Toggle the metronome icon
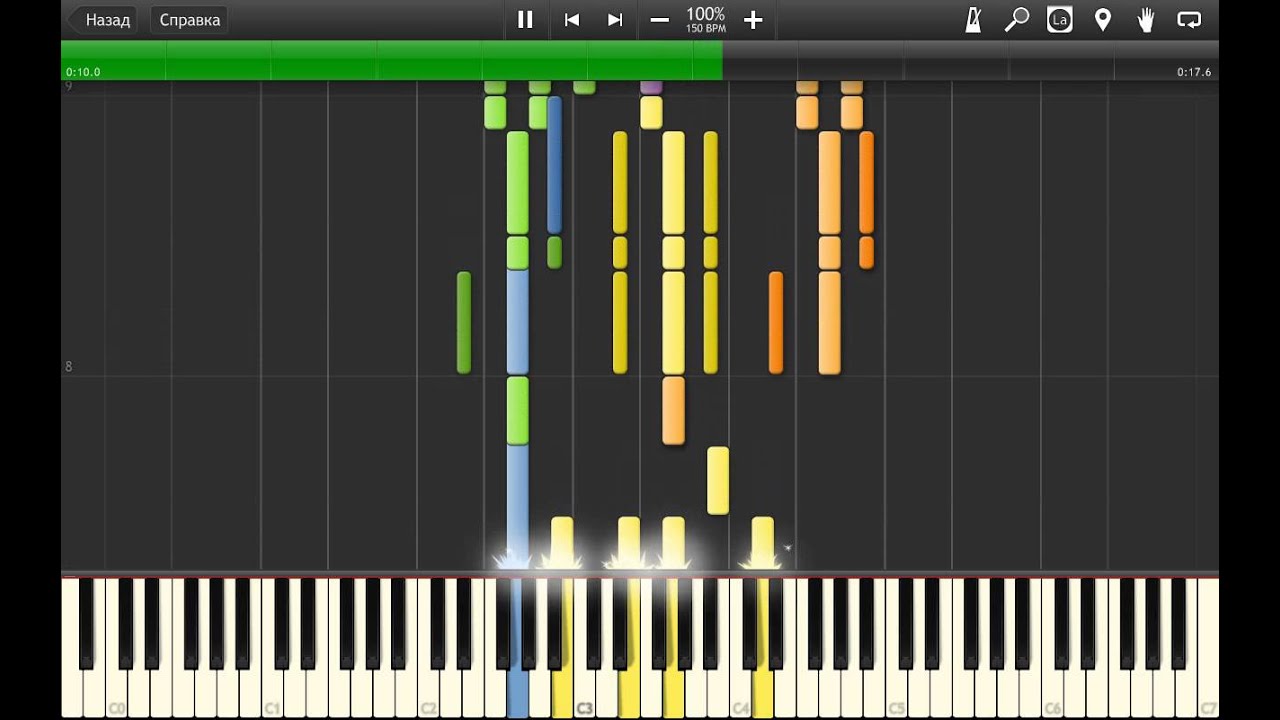 coord(973,19)
